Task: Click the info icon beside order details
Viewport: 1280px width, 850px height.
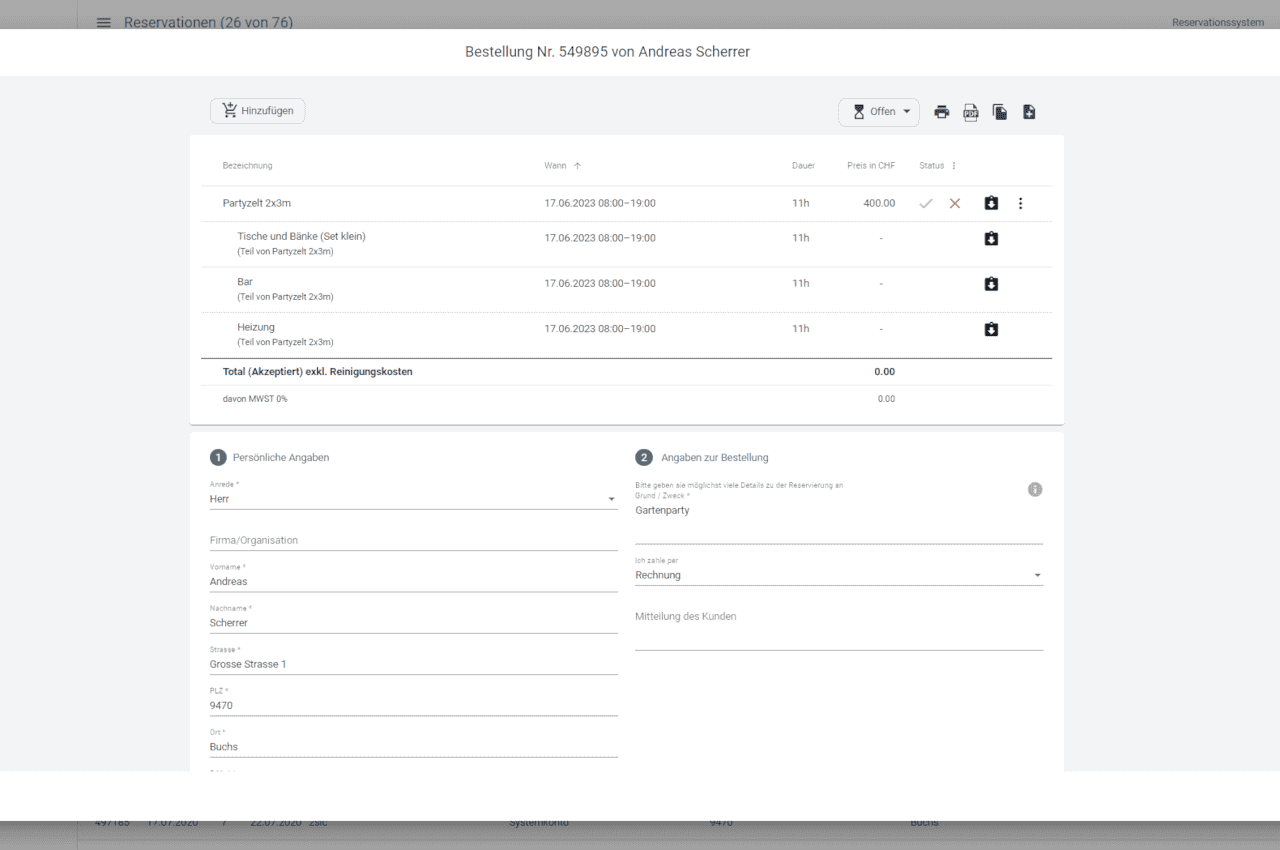Action: tap(1035, 490)
